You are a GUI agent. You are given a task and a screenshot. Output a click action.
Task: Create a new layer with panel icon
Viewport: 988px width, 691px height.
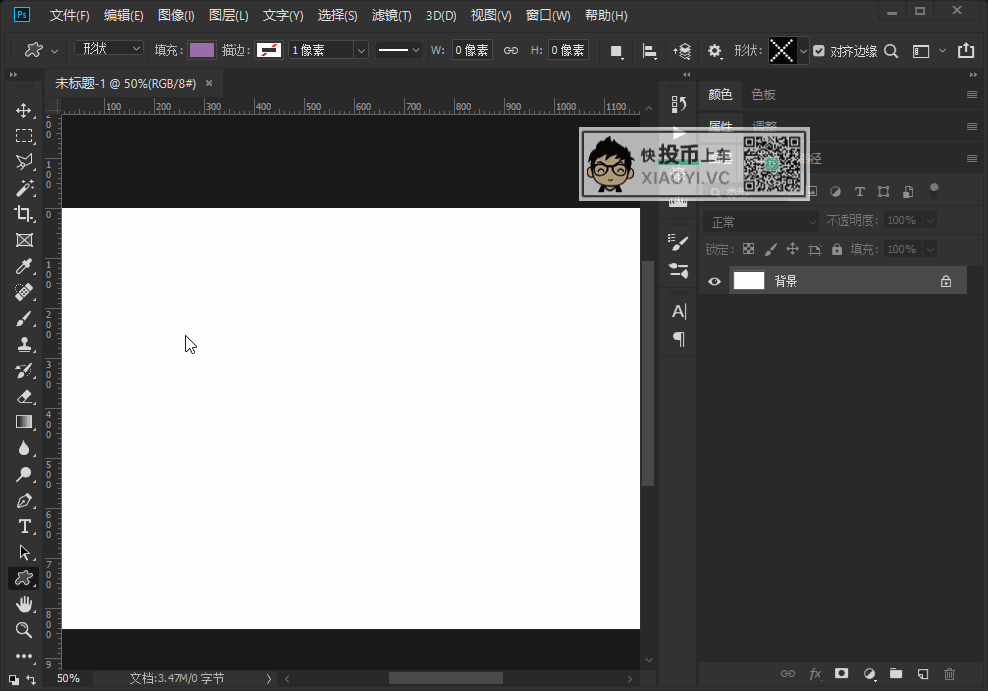tap(923, 674)
